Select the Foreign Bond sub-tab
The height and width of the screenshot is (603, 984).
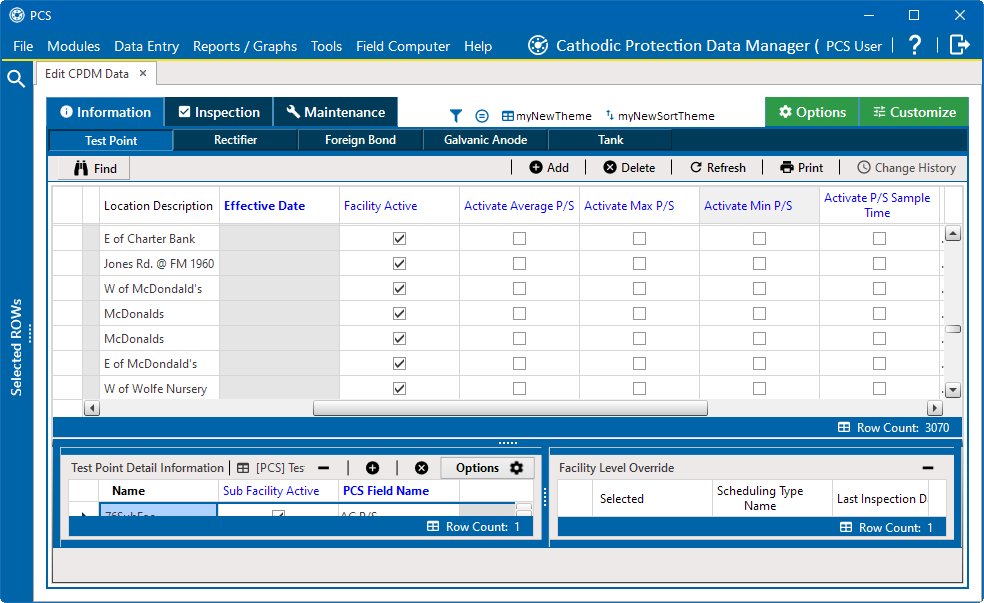360,140
